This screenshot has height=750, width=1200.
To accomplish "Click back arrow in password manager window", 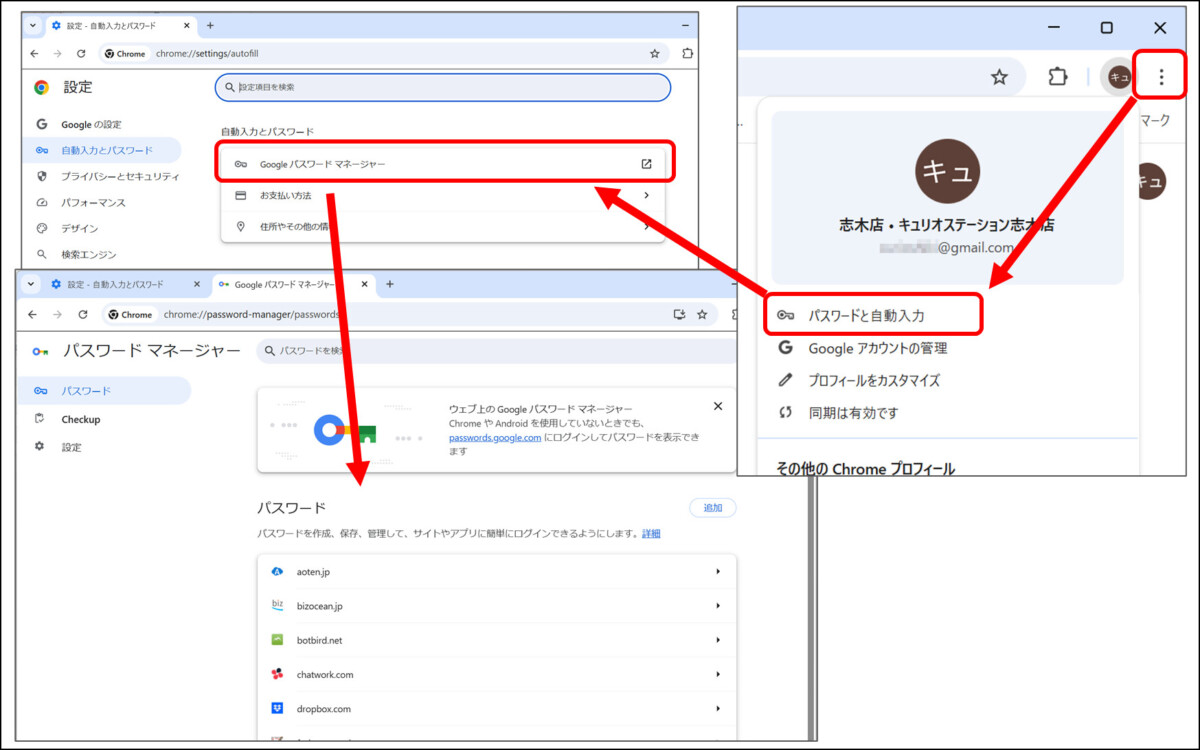I will [33, 314].
